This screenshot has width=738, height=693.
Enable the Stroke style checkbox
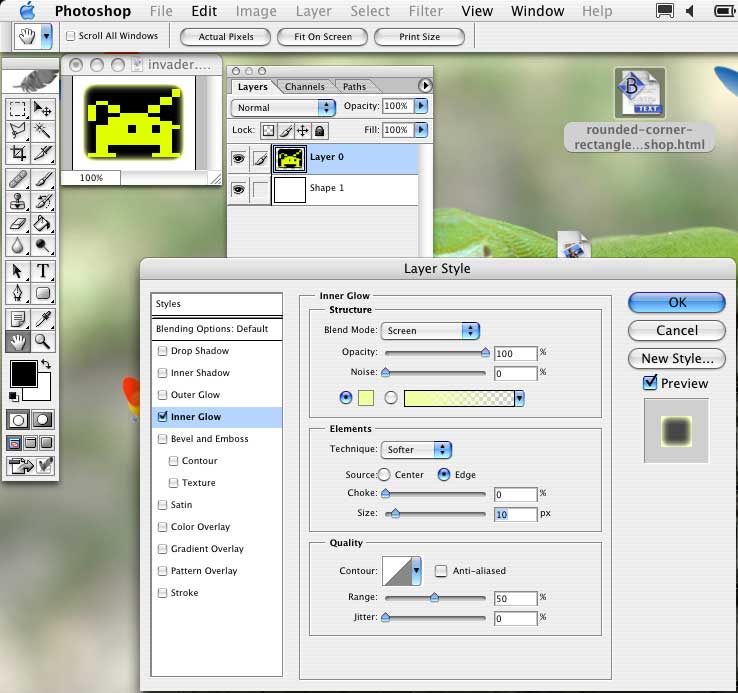coord(162,593)
